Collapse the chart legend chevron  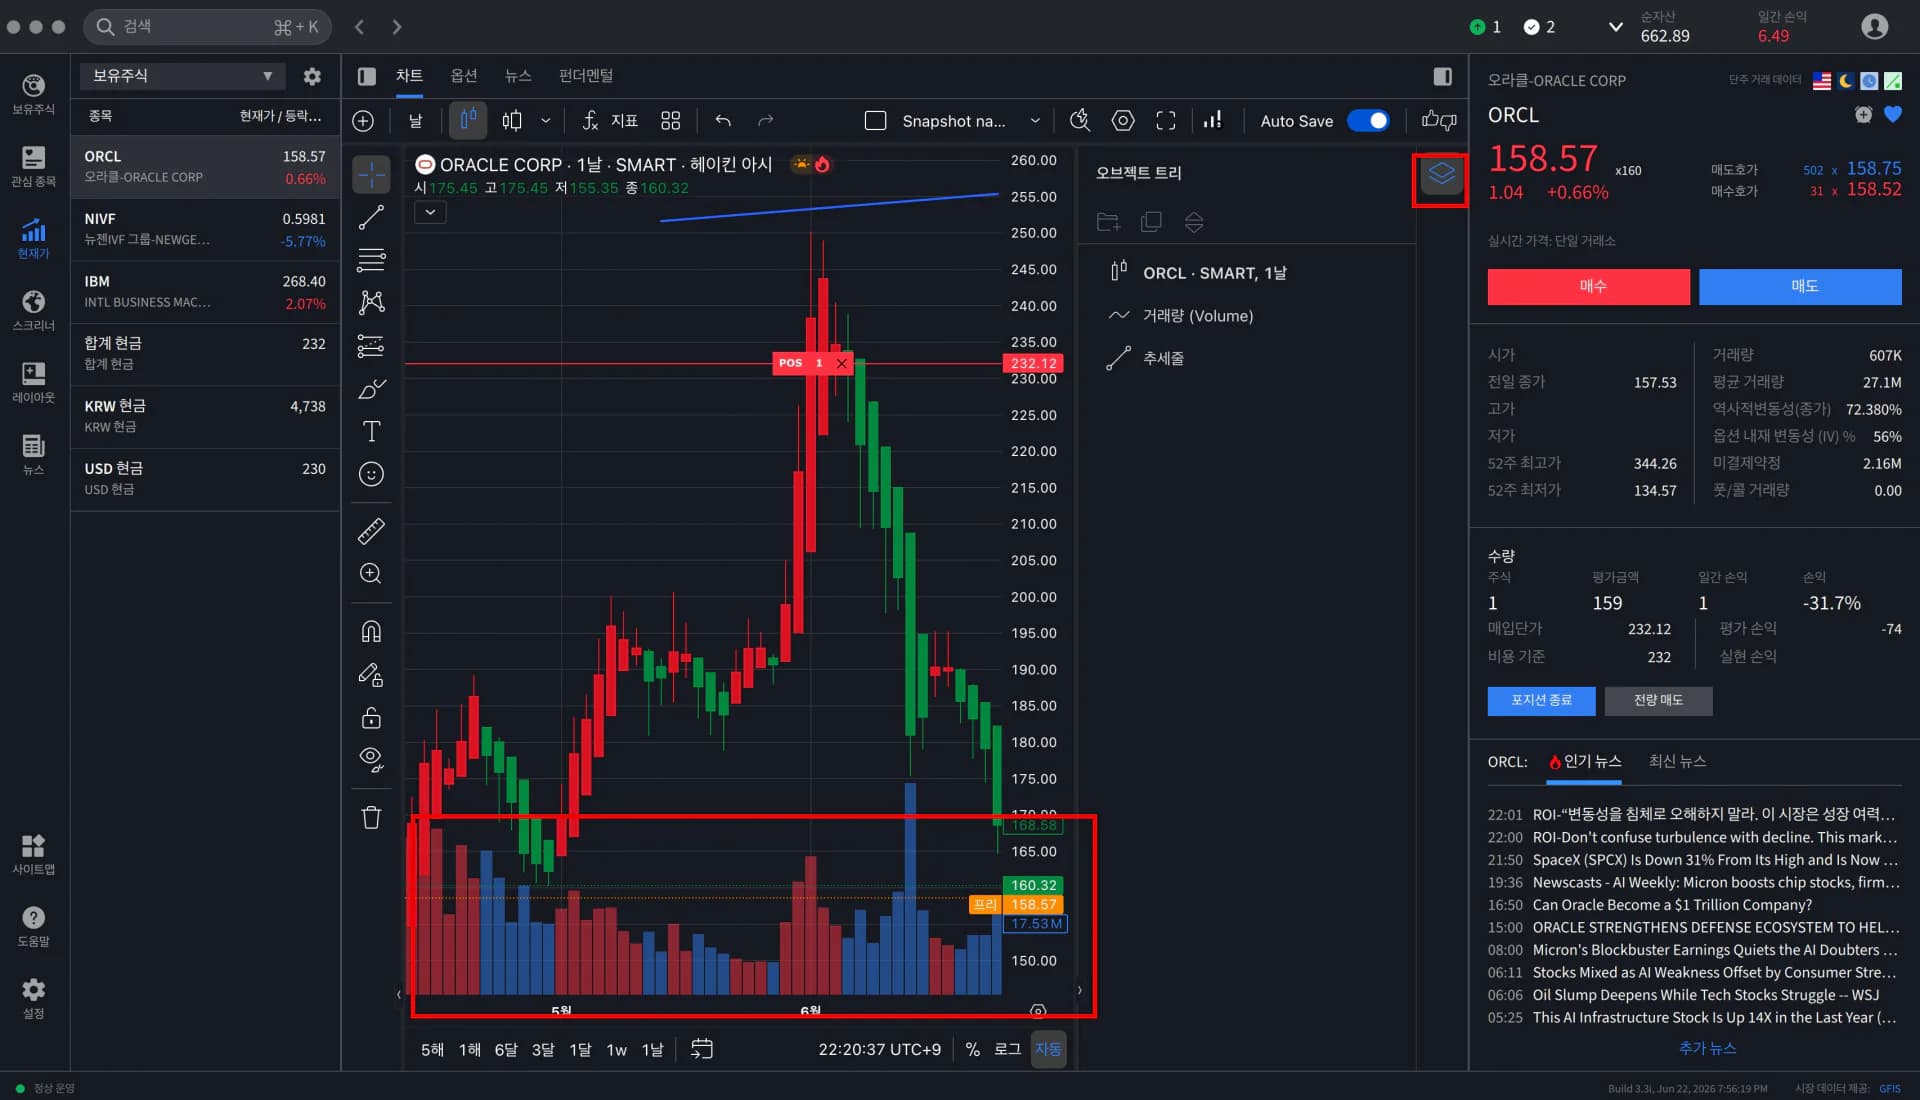(x=430, y=212)
